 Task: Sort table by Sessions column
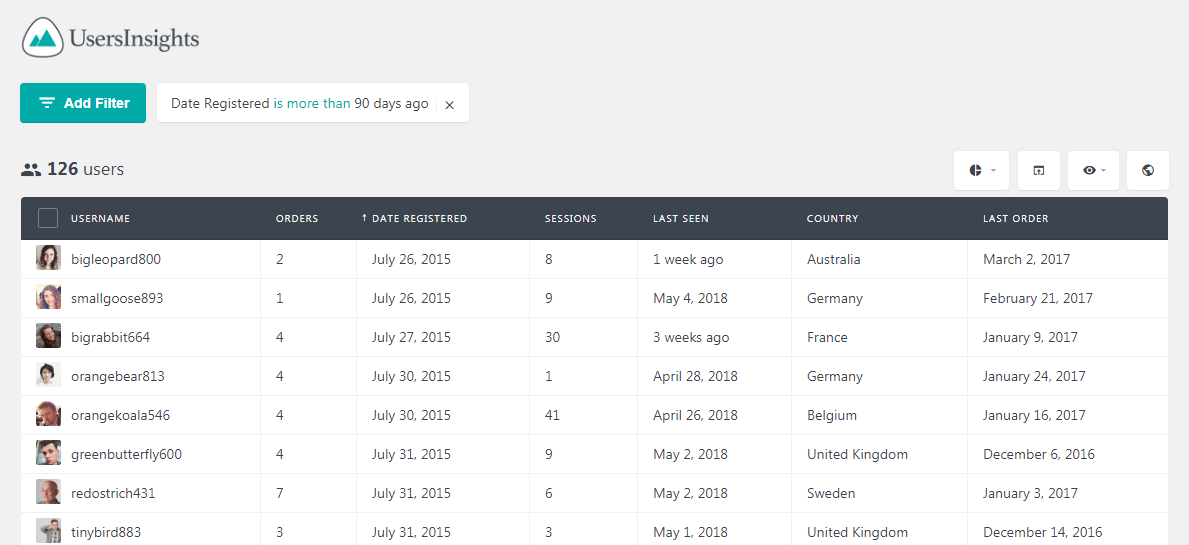571,218
